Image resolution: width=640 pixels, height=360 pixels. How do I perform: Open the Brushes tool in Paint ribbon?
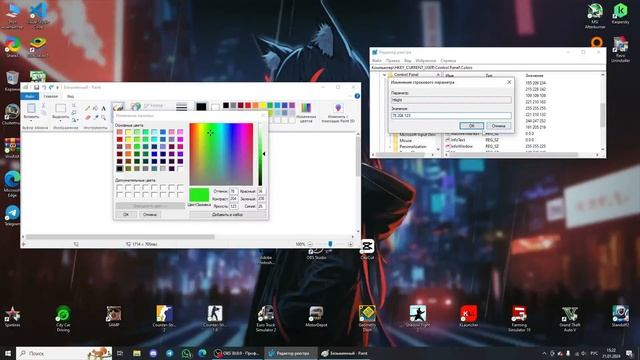point(118,107)
